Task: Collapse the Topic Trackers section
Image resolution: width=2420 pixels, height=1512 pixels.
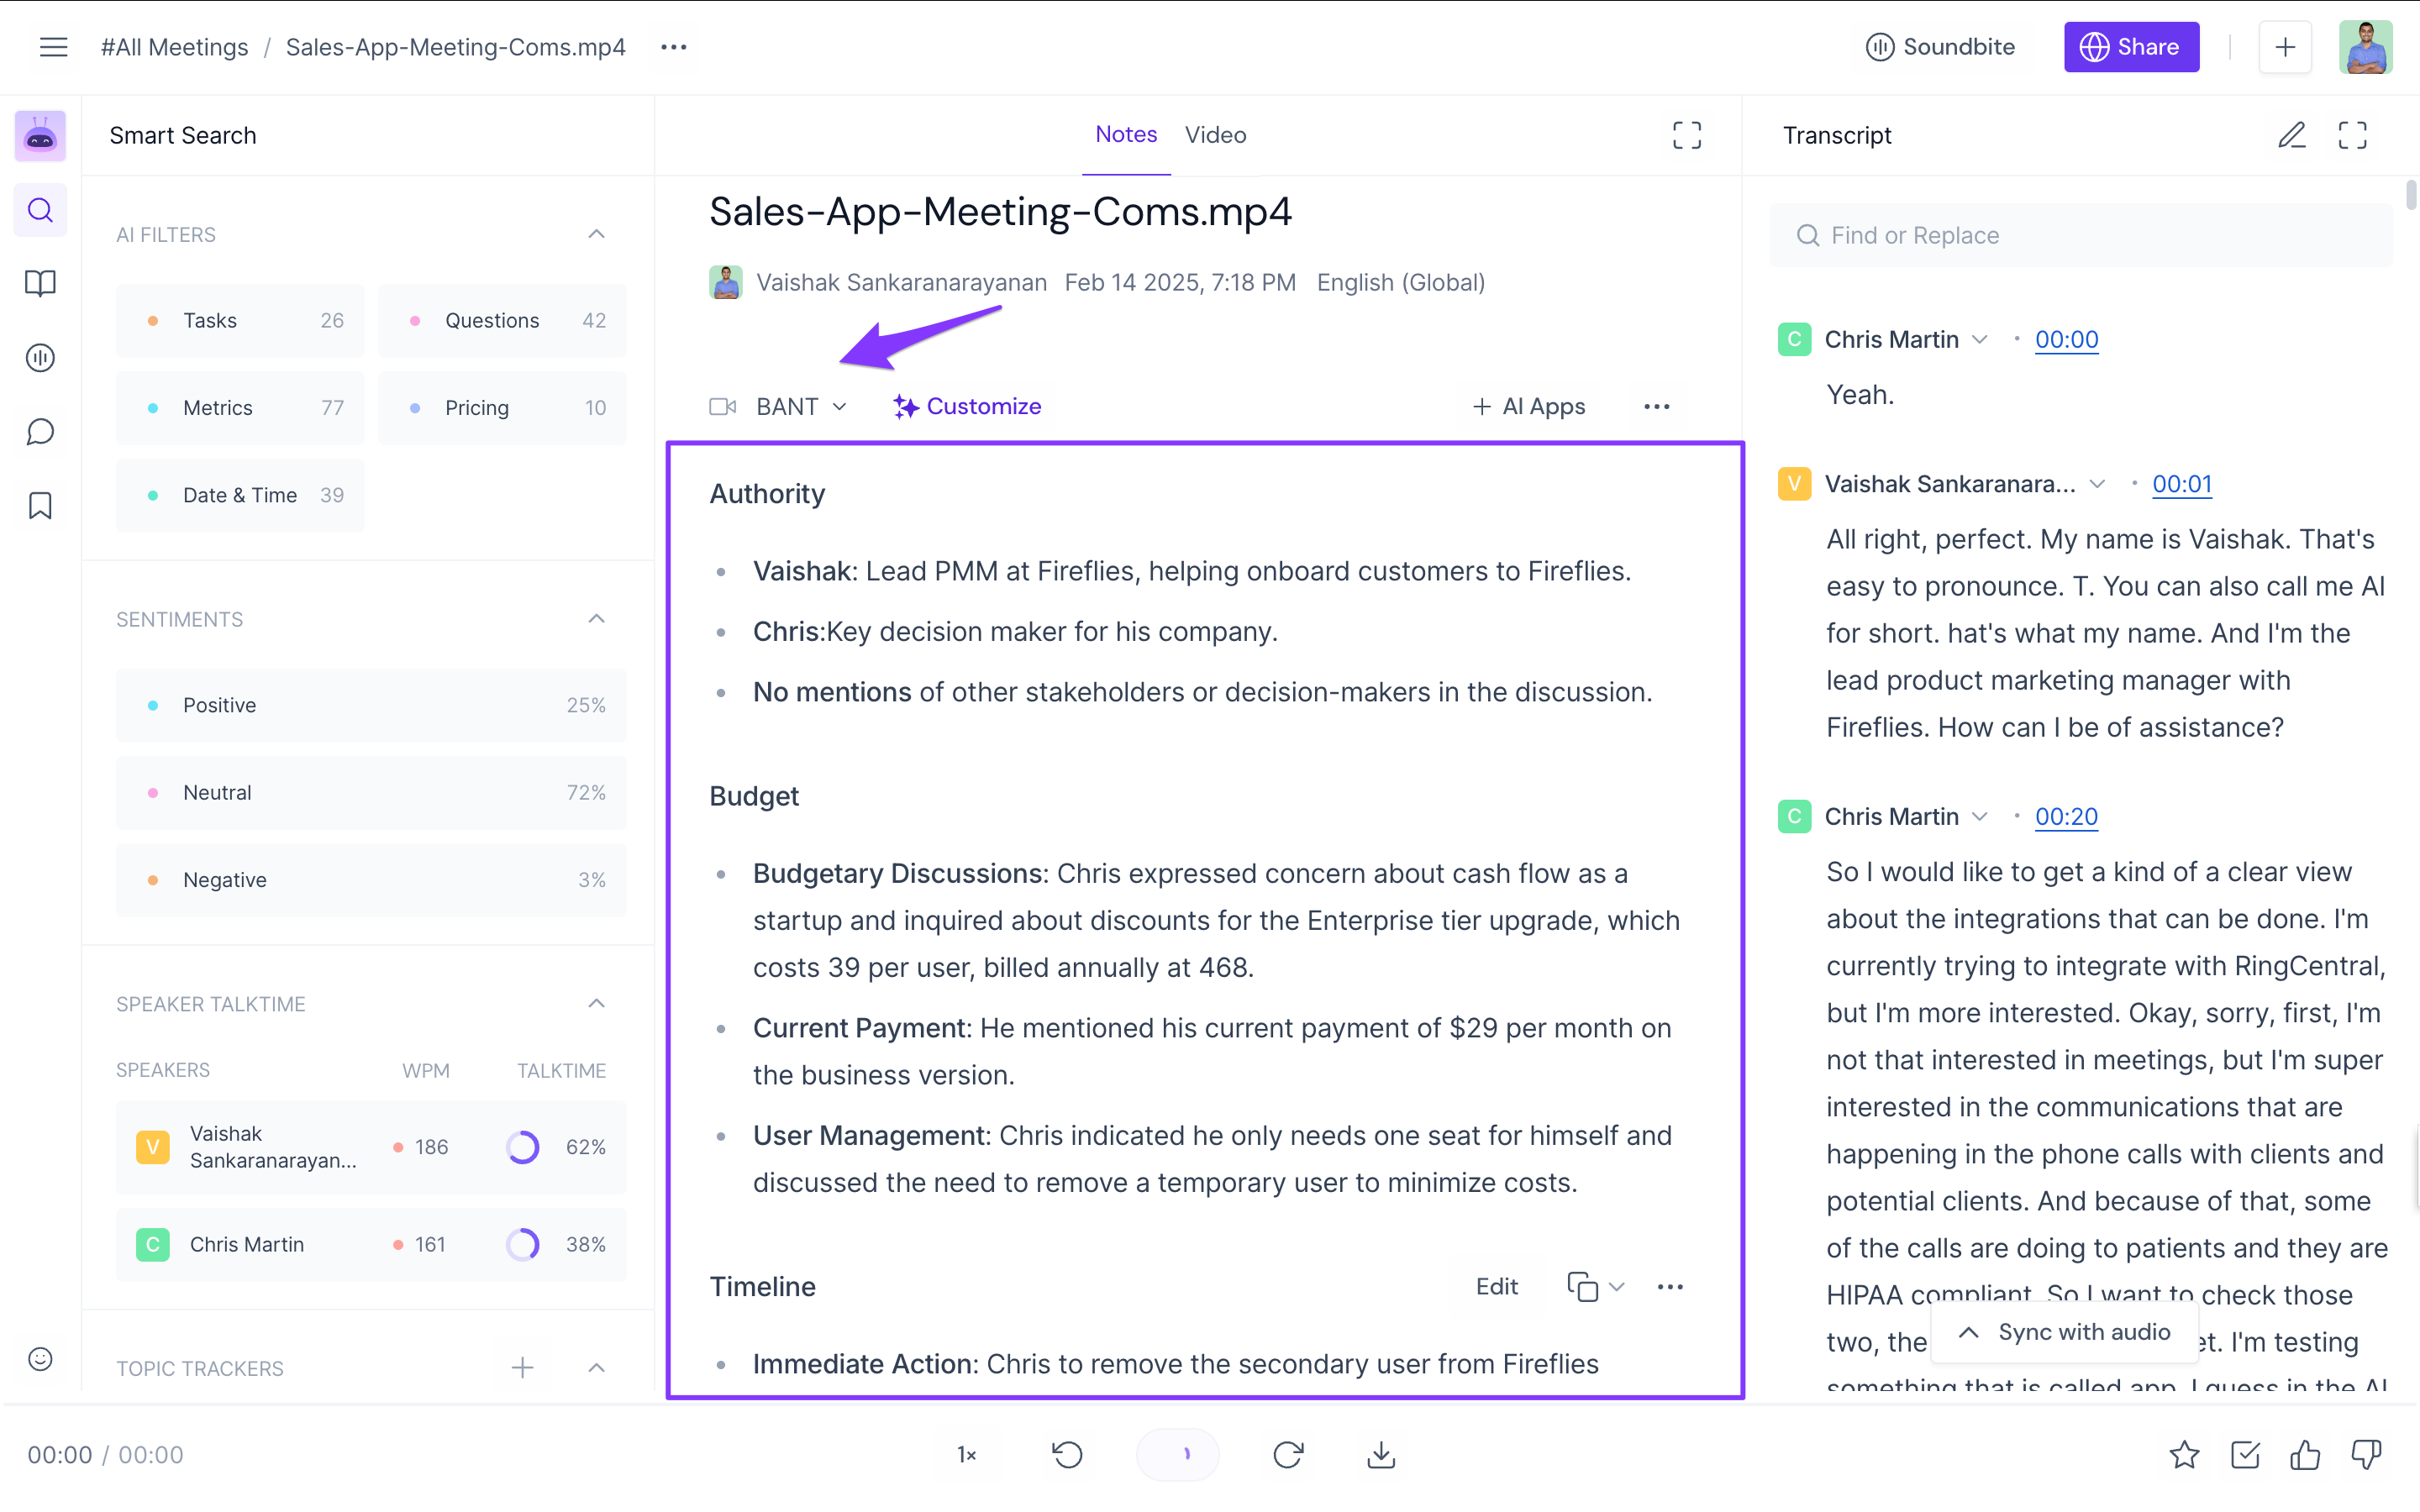Action: [x=596, y=1368]
